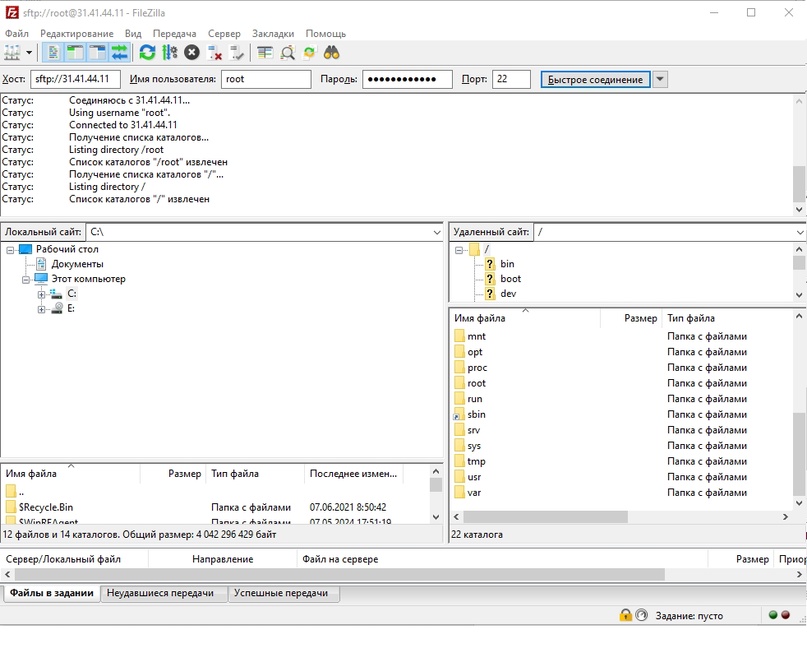Click the refresh file lists icon
The width and height of the screenshot is (807, 662).
click(x=147, y=52)
